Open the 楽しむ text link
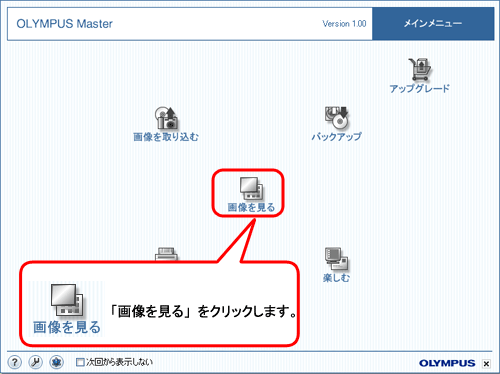Image resolution: width=500 pixels, height=374 pixels. 336,278
